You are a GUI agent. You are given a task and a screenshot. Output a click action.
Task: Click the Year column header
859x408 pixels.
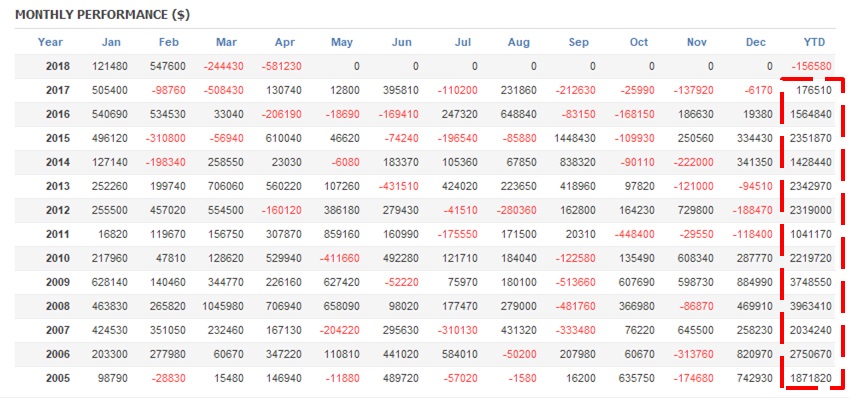50,42
